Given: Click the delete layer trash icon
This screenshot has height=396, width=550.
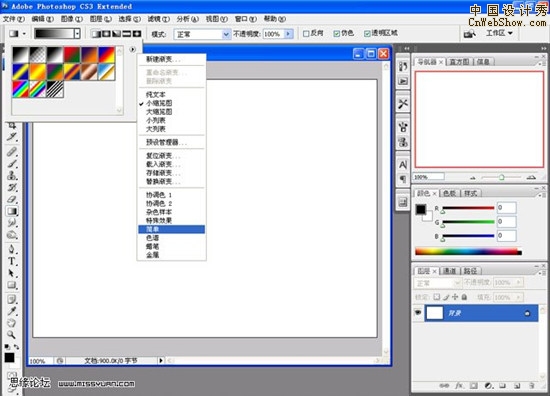Looking at the screenshot, I should tap(532, 385).
